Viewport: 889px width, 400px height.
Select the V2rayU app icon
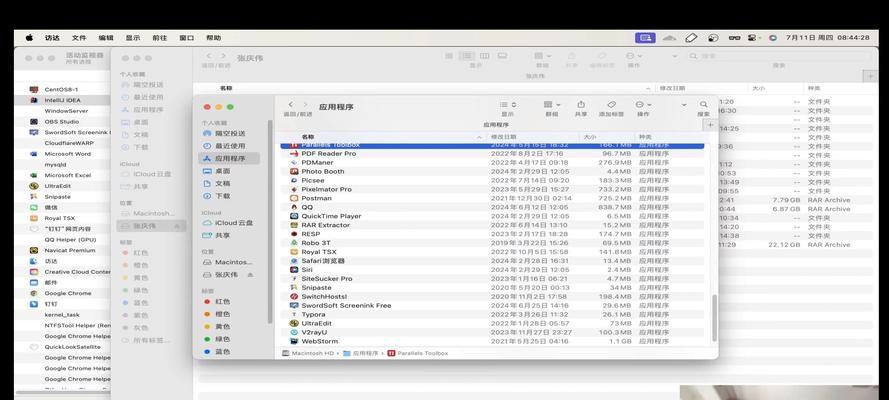pos(294,332)
